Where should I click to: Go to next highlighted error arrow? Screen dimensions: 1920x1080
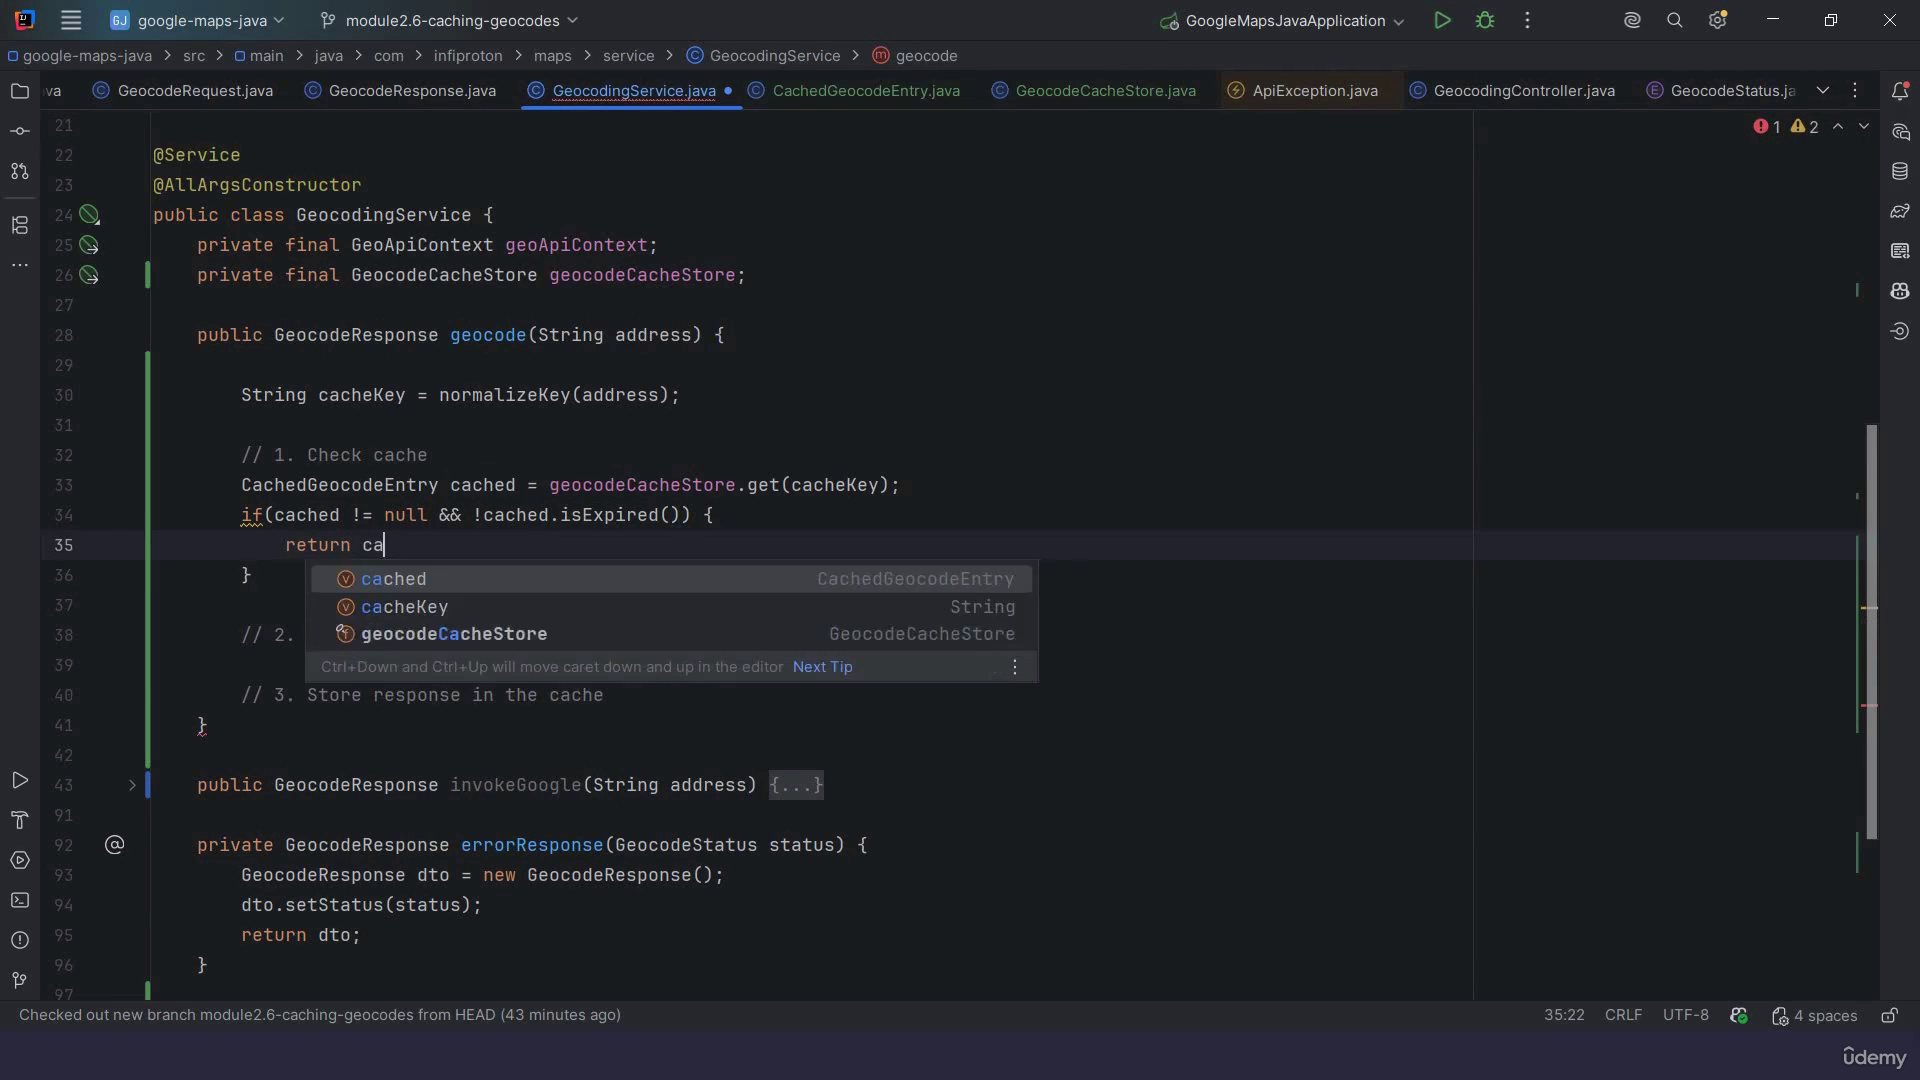coord(1864,127)
